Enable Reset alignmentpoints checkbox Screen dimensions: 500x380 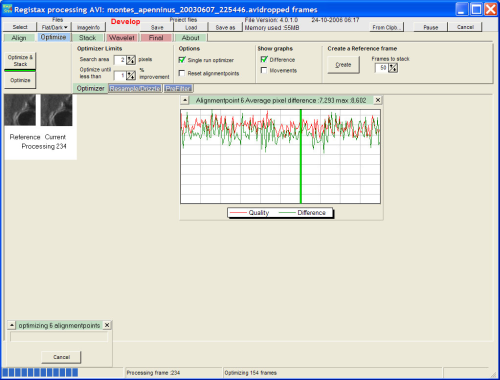tap(182, 73)
